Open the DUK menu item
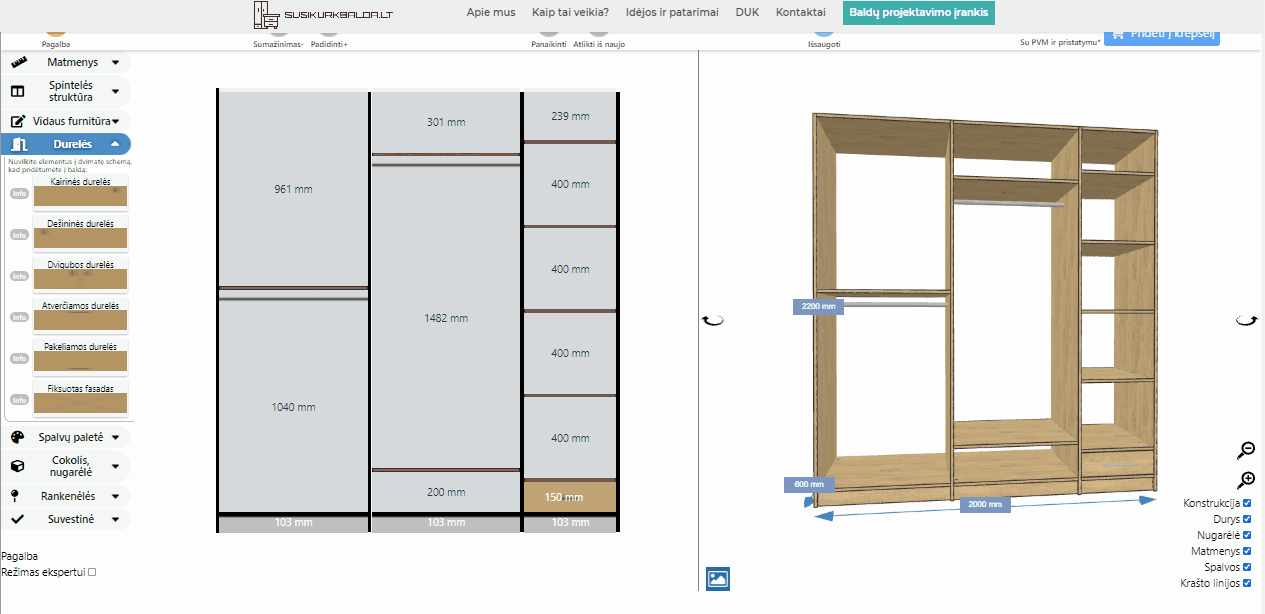The height and width of the screenshot is (614, 1265). tap(747, 12)
